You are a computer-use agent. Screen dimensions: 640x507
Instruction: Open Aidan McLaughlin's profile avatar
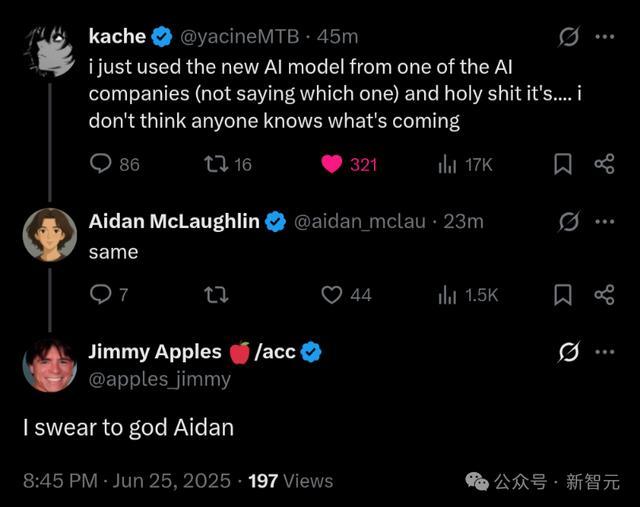[50, 235]
